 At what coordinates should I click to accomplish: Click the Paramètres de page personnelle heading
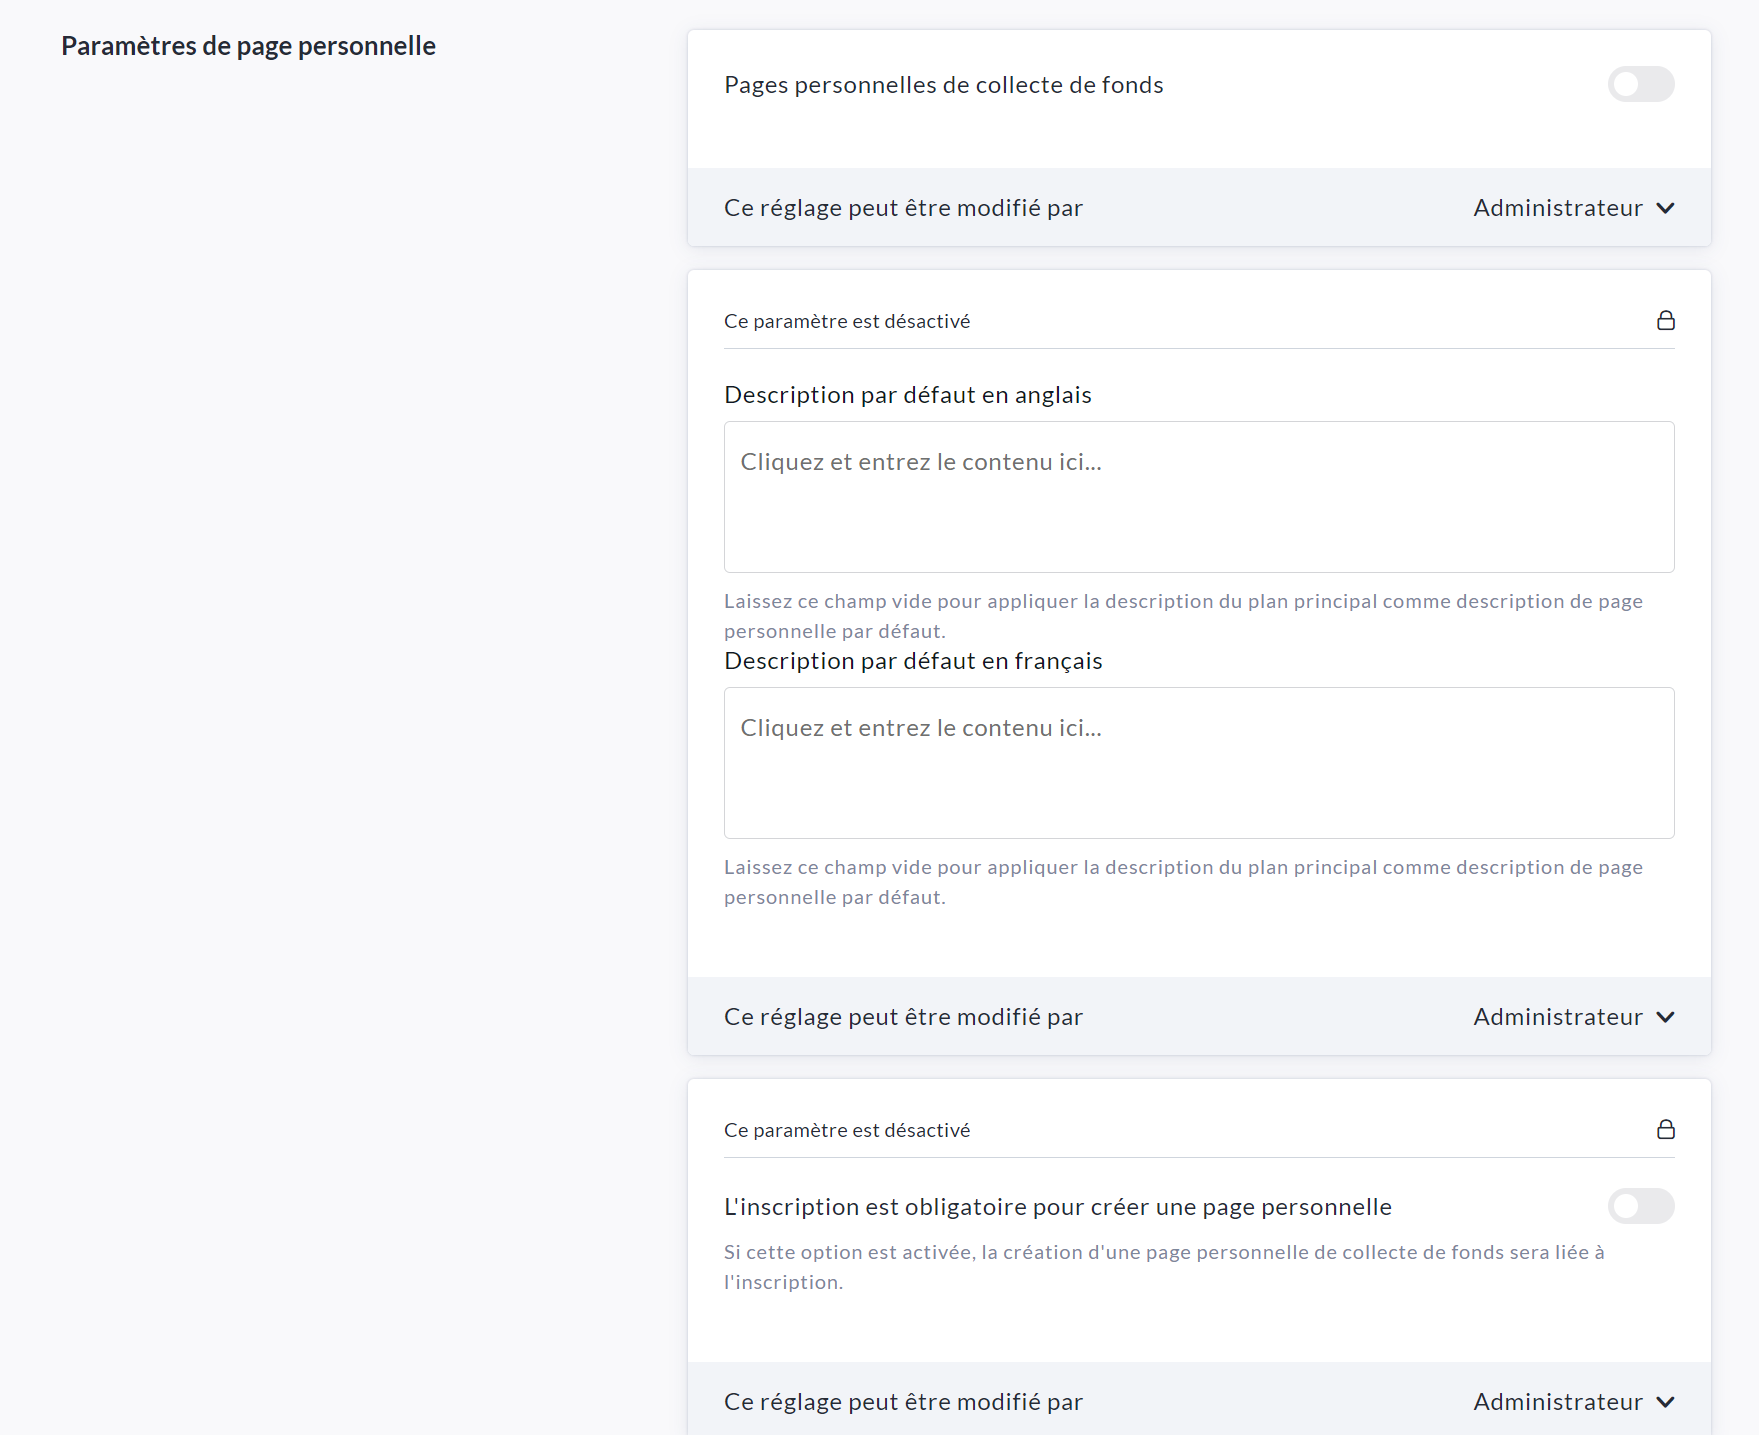248,46
